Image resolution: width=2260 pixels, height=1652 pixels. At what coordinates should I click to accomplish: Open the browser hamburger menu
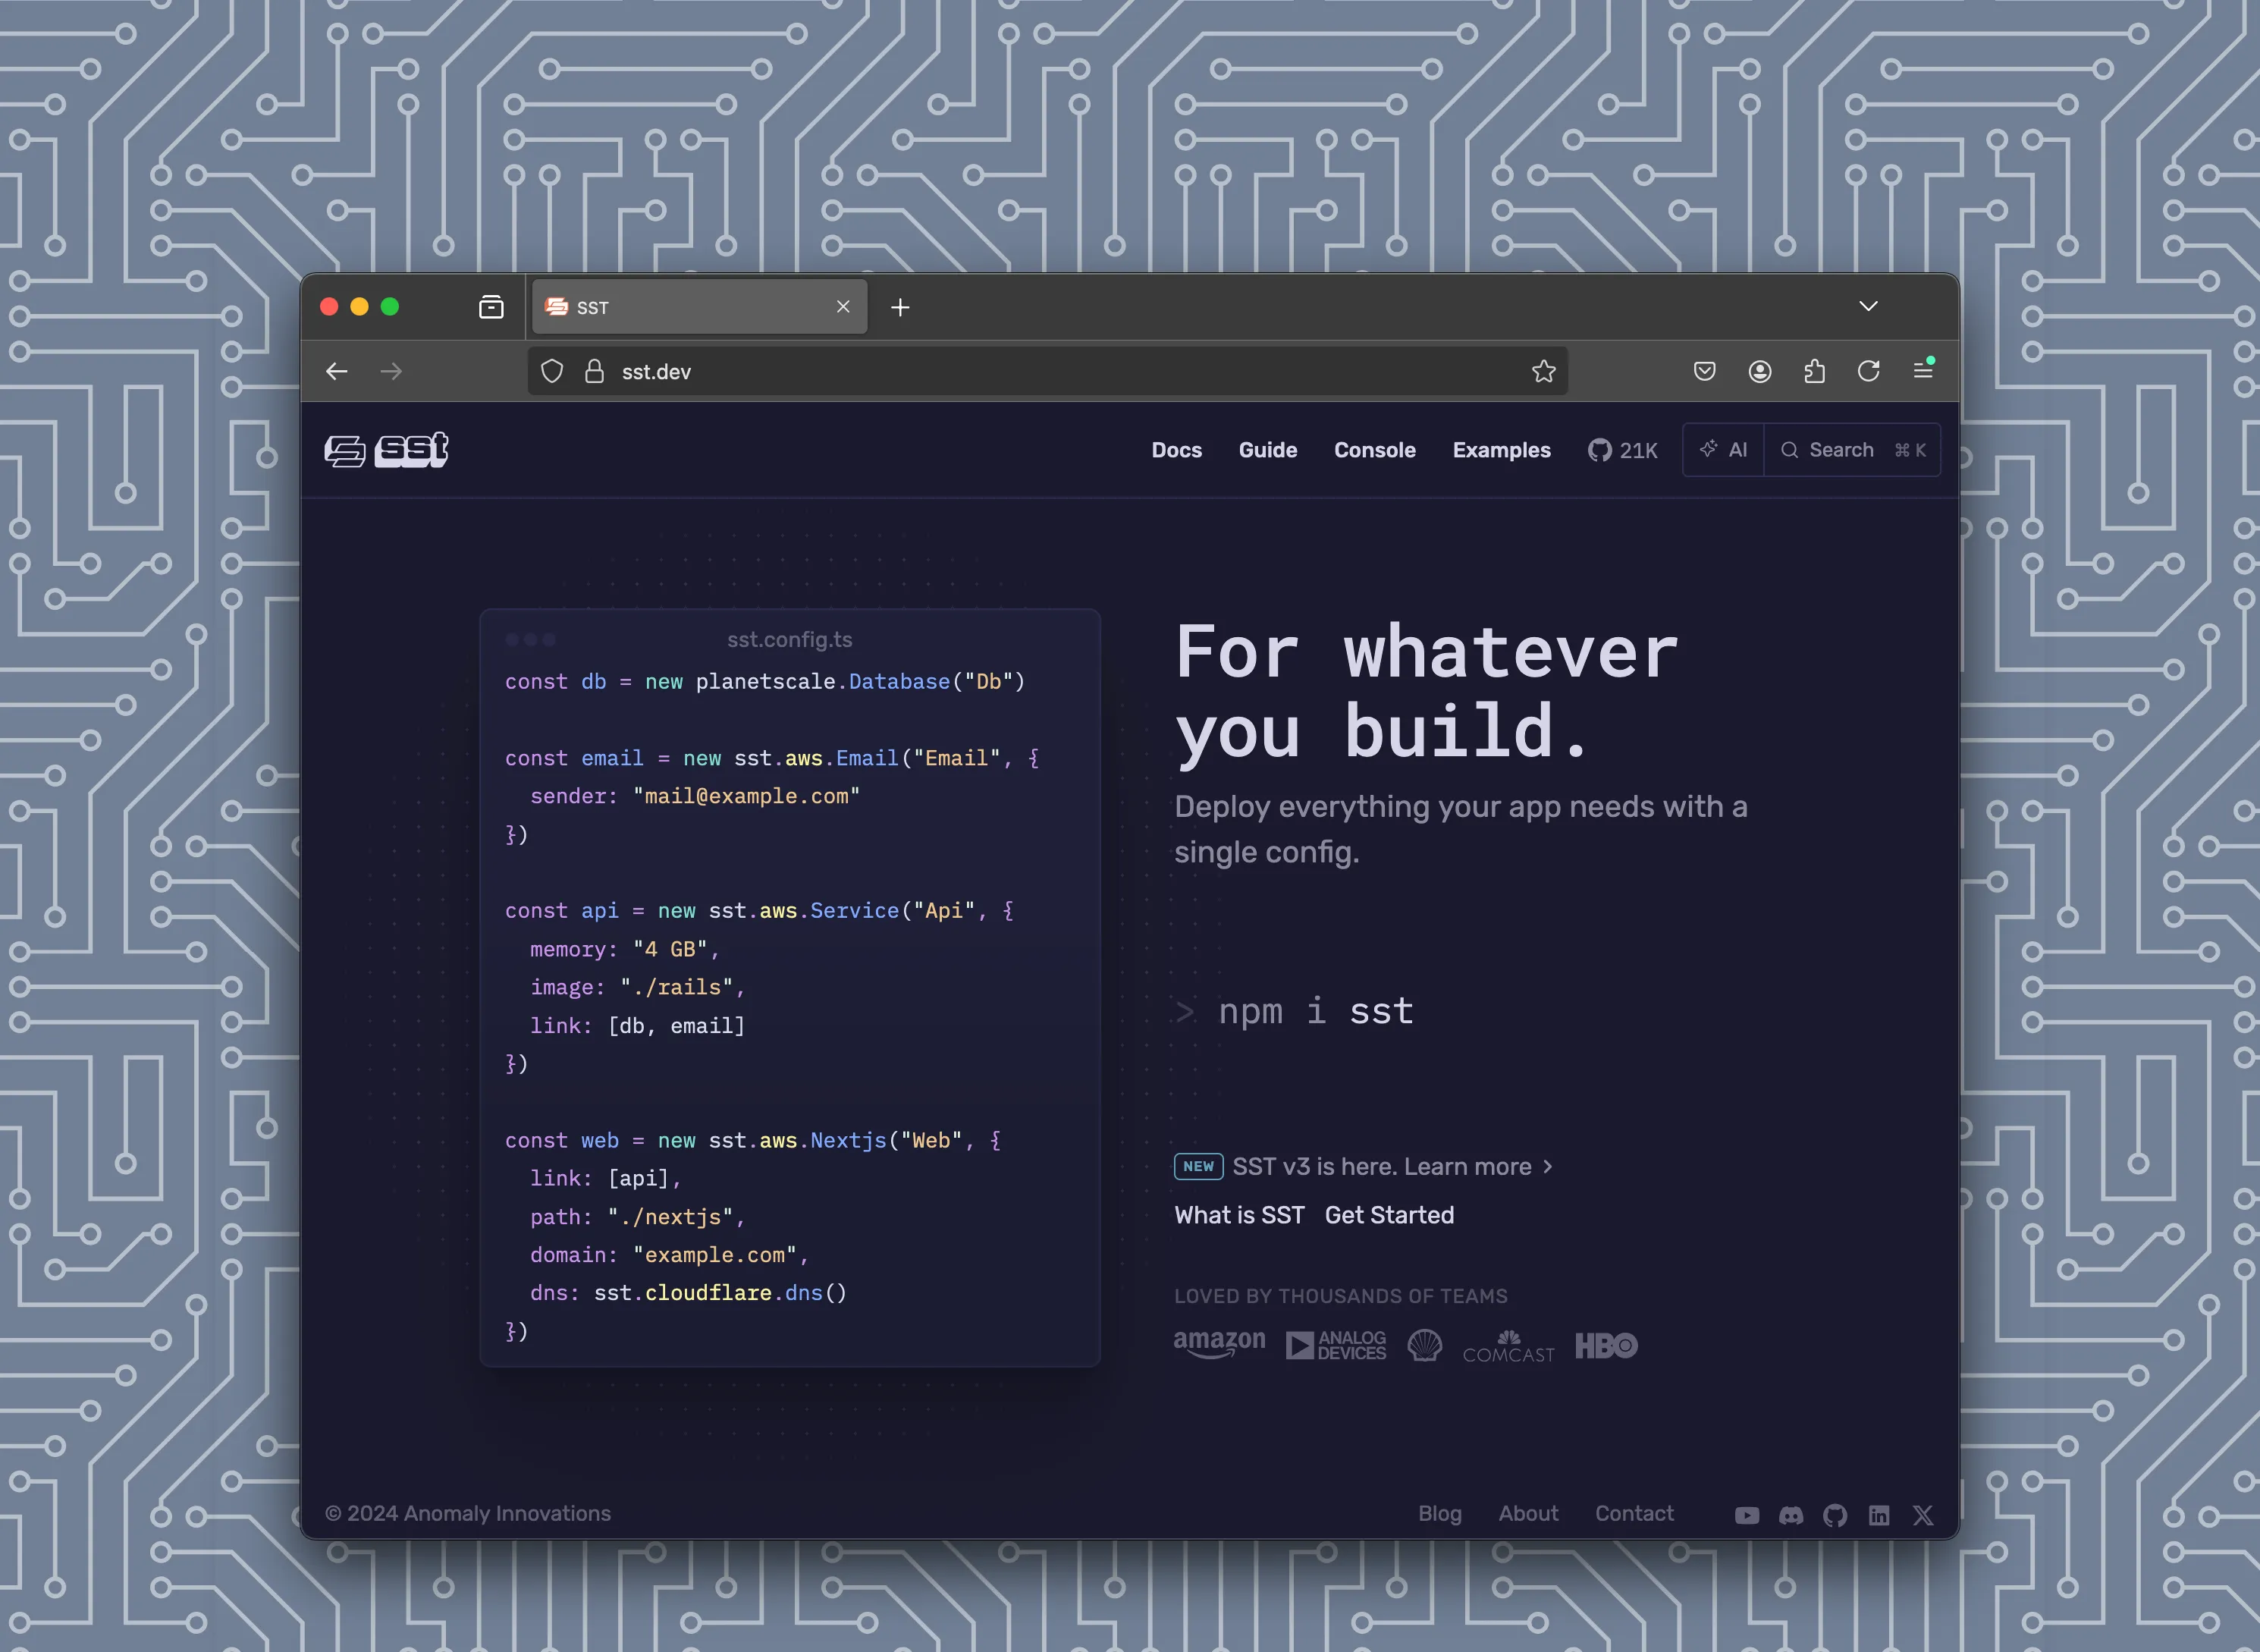[x=1923, y=371]
